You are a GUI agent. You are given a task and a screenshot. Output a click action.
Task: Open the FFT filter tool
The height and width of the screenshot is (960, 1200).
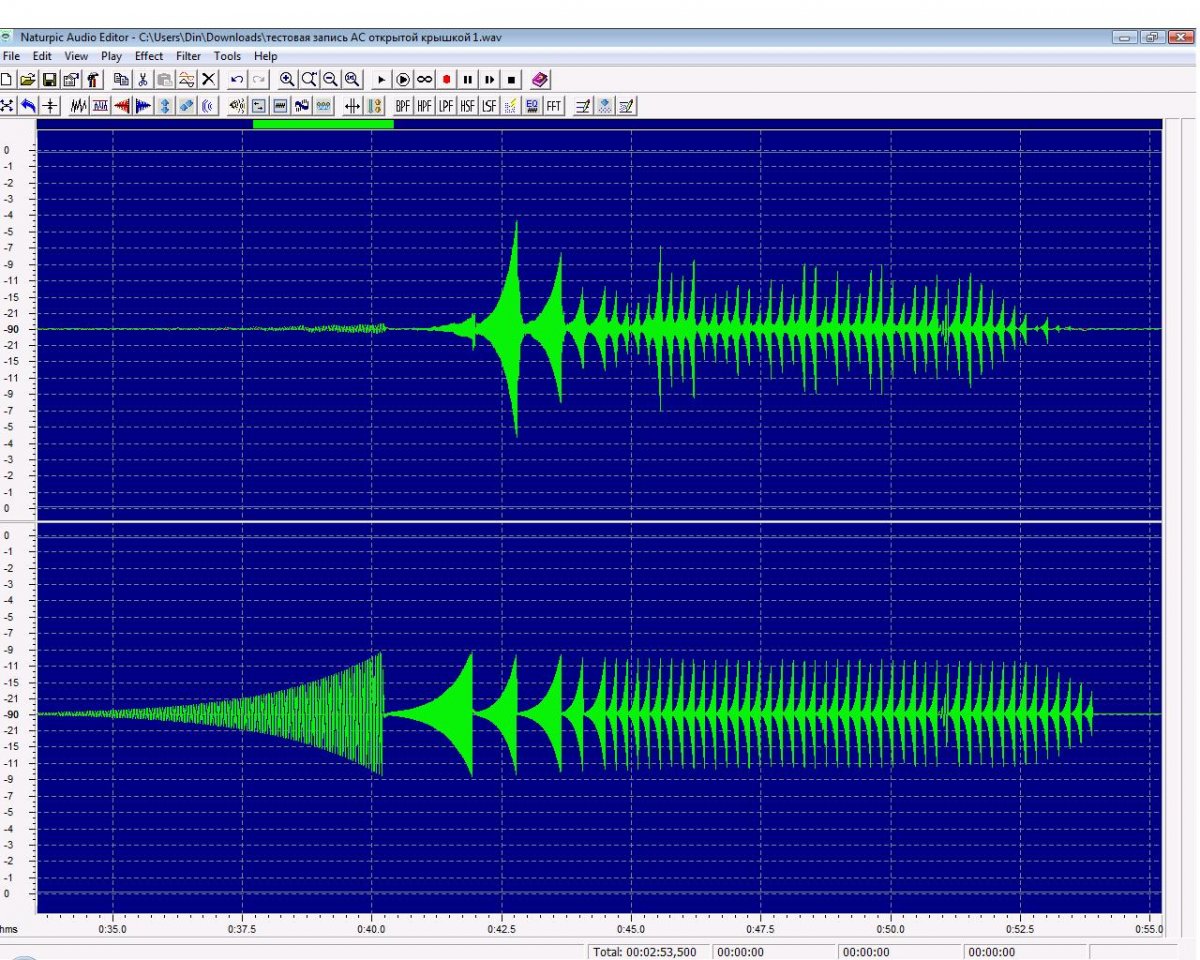tap(554, 105)
